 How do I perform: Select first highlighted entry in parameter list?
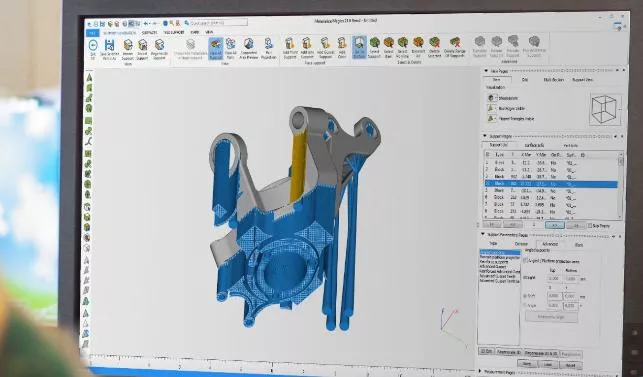click(499, 252)
